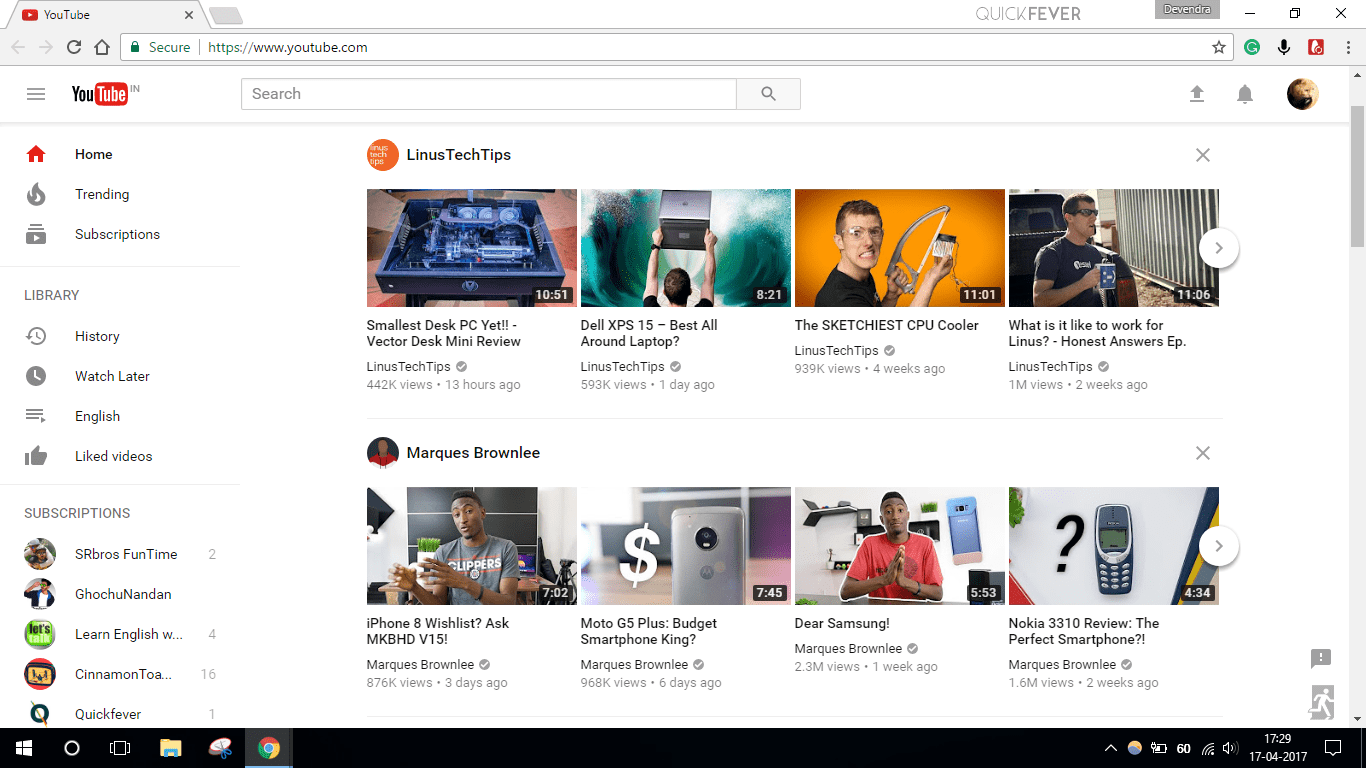The image size is (1366, 768).
Task: Click the History clock icon
Action: 36,336
